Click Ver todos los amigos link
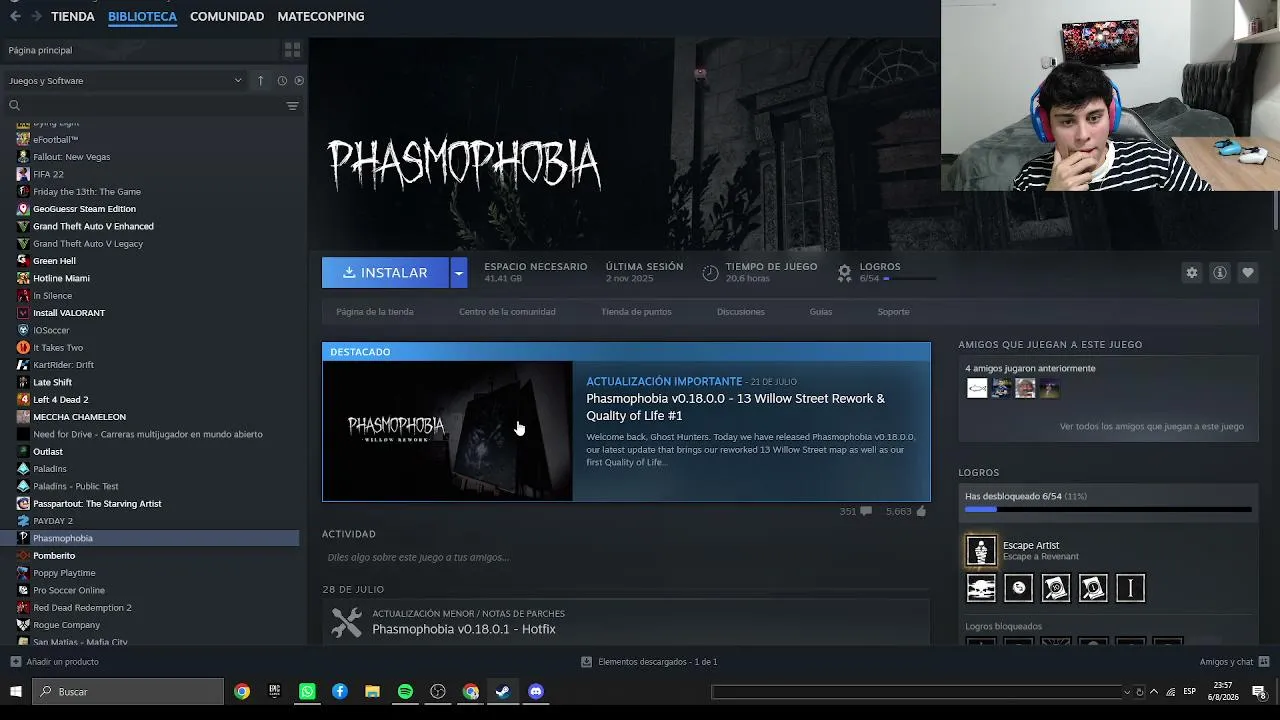Screen dimensions: 1280x720 1152,427
